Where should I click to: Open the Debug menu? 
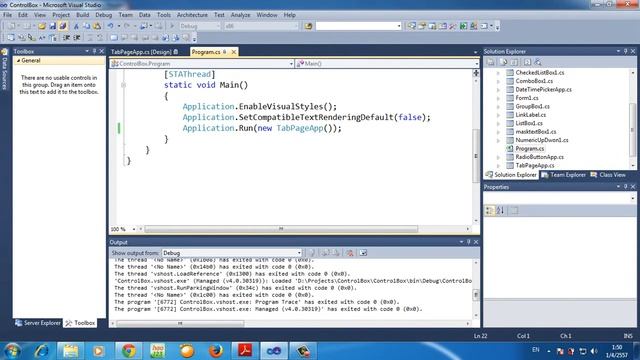click(x=104, y=15)
